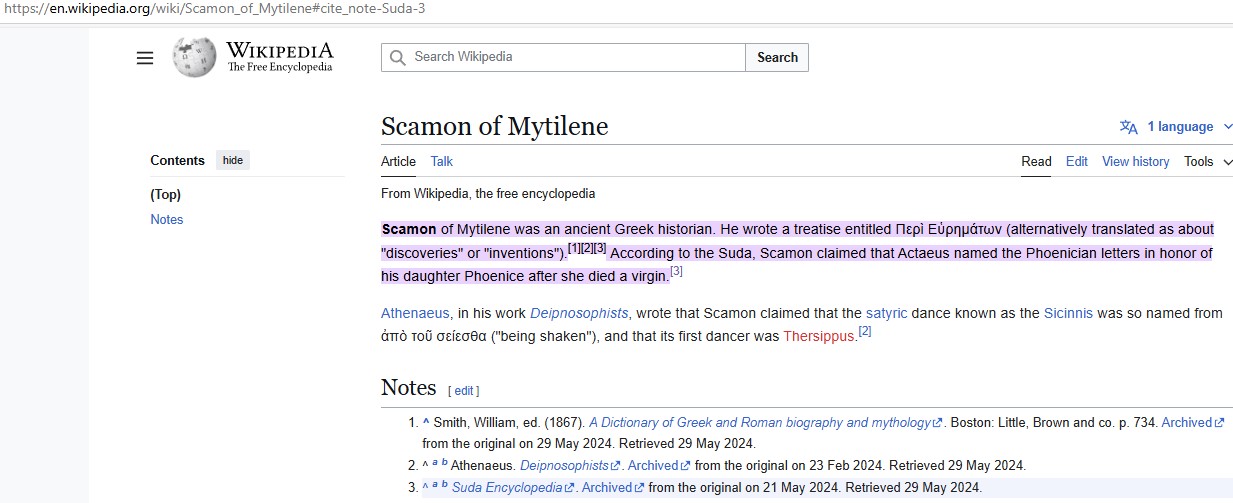Click the Search button
Viewport: 1233px width, 503px height.
coord(777,58)
